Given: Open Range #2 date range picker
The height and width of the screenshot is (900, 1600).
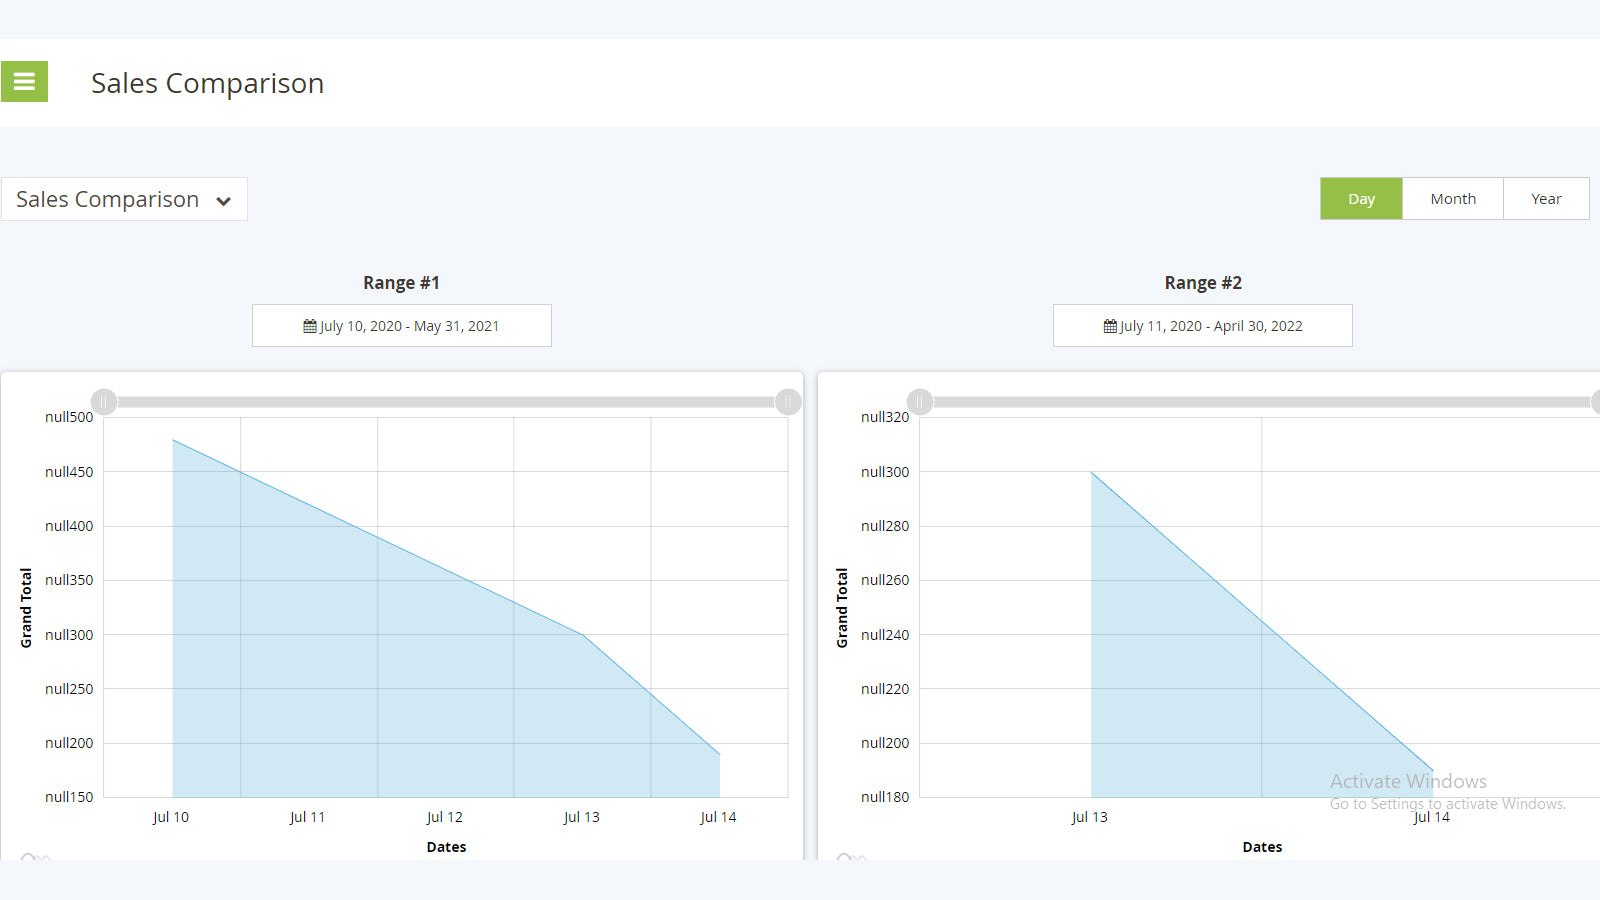Looking at the screenshot, I should click(1202, 326).
